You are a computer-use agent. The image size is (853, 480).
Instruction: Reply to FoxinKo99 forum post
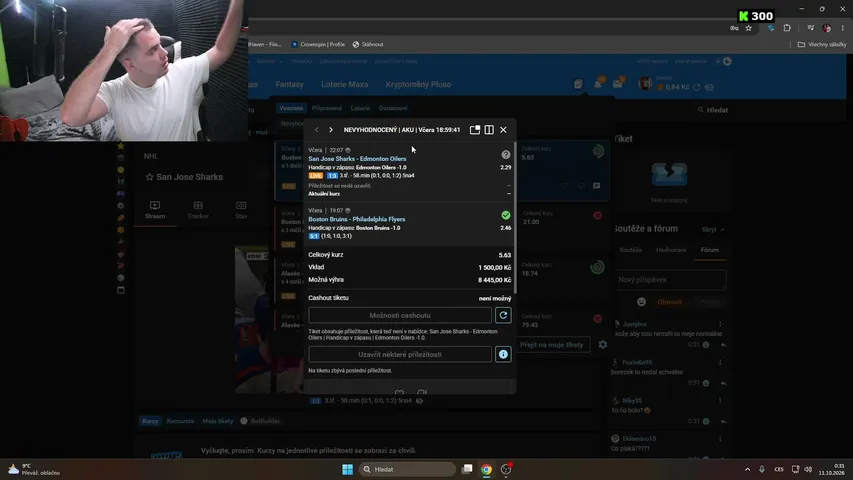click(723, 383)
